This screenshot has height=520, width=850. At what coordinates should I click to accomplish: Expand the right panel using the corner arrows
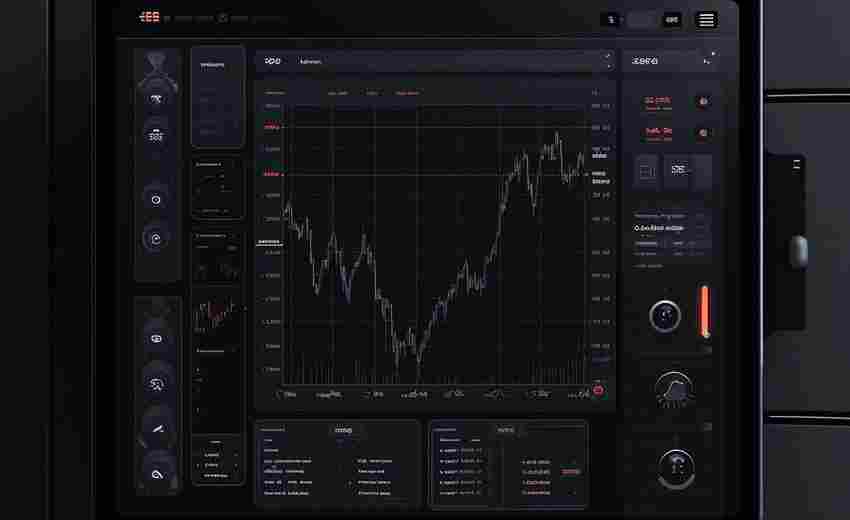pos(709,58)
